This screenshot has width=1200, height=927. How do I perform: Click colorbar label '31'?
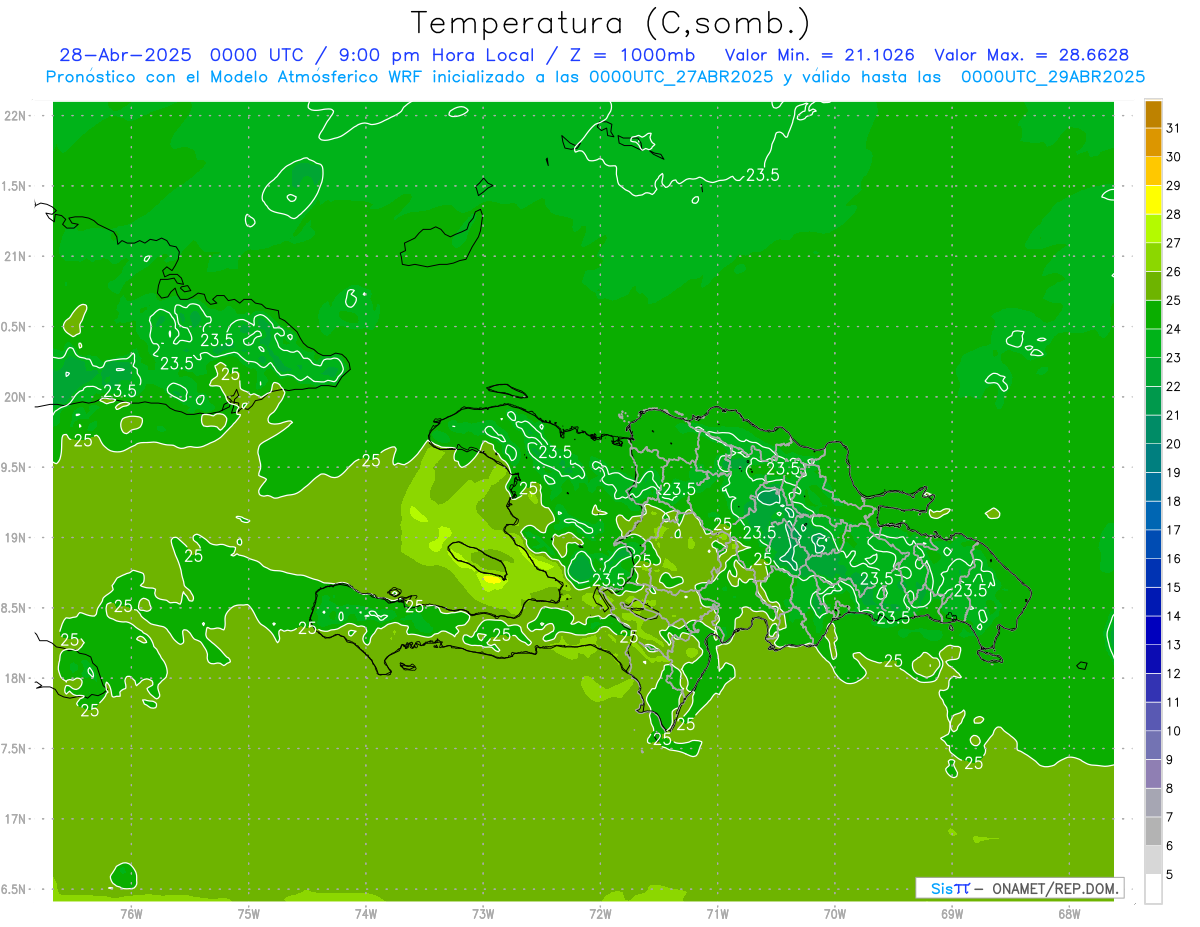tap(1174, 128)
